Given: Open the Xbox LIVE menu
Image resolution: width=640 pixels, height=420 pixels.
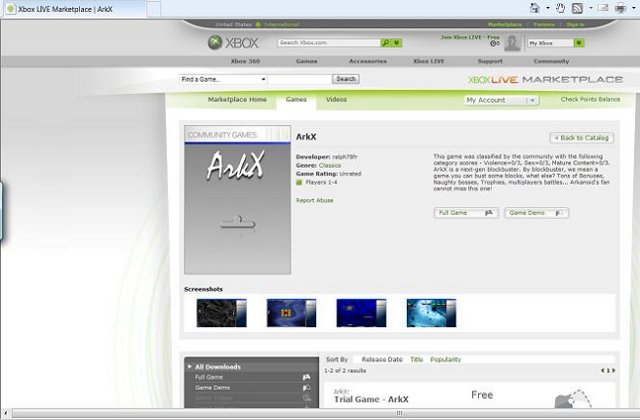Looking at the screenshot, I should pos(429,61).
